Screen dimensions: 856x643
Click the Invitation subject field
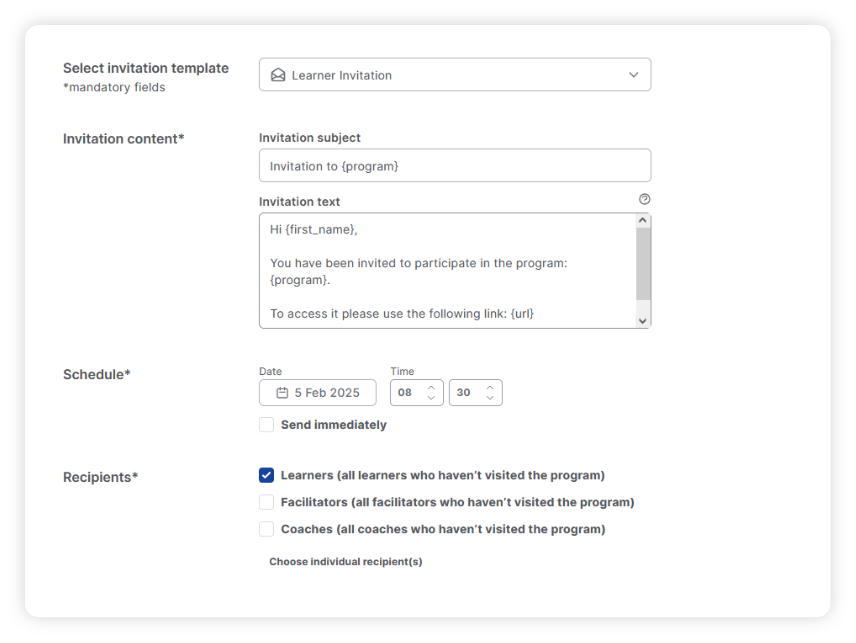coord(454,166)
